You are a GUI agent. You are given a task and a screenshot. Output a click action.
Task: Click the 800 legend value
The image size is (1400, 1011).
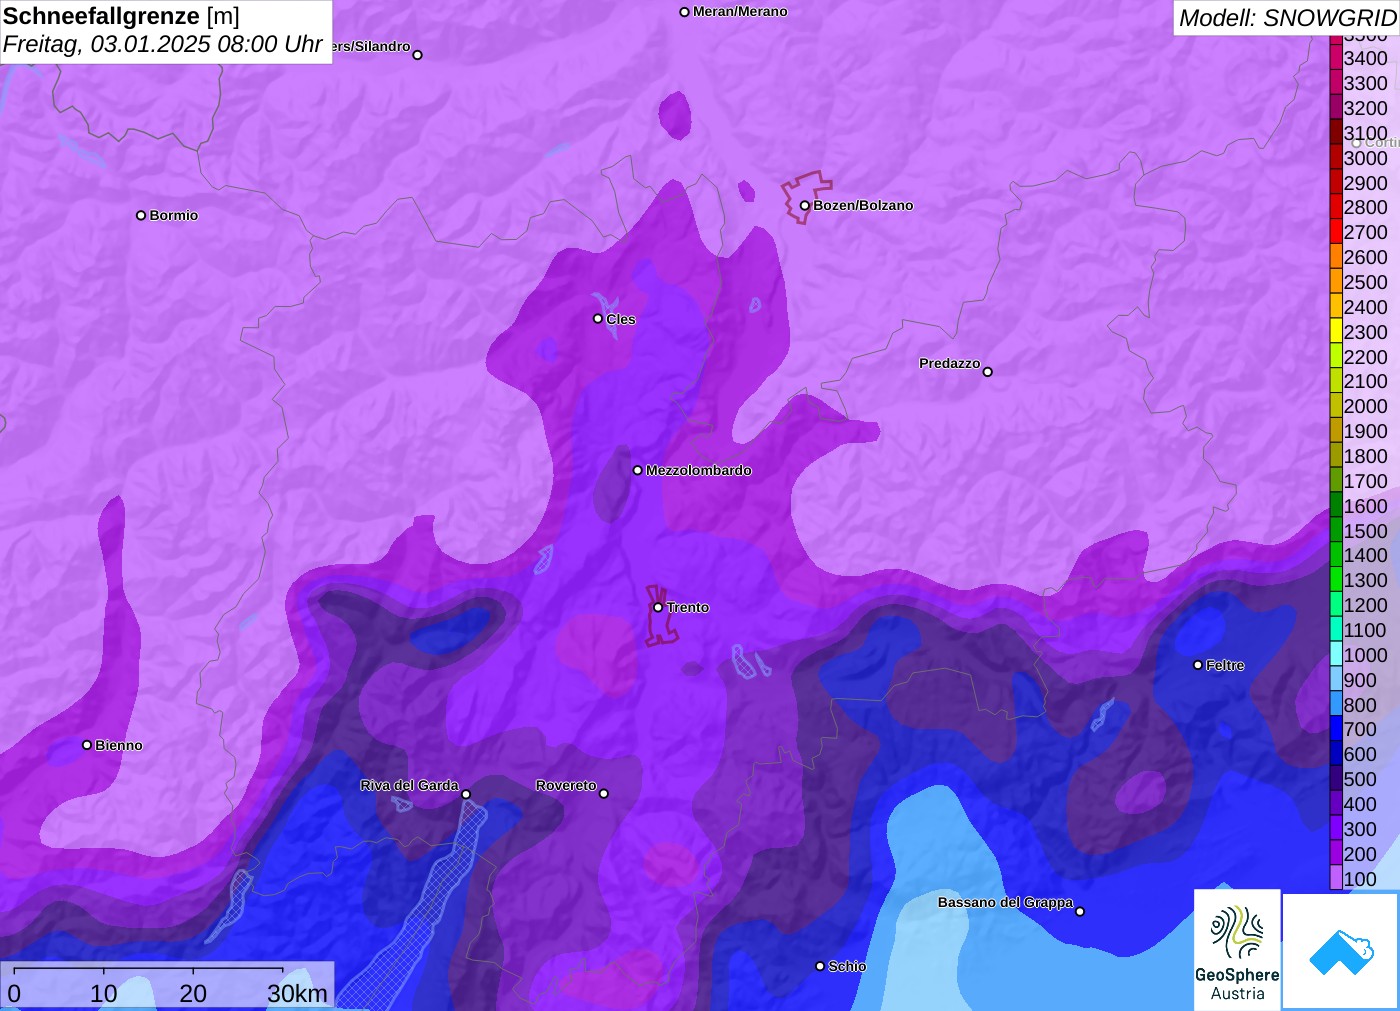1360,705
